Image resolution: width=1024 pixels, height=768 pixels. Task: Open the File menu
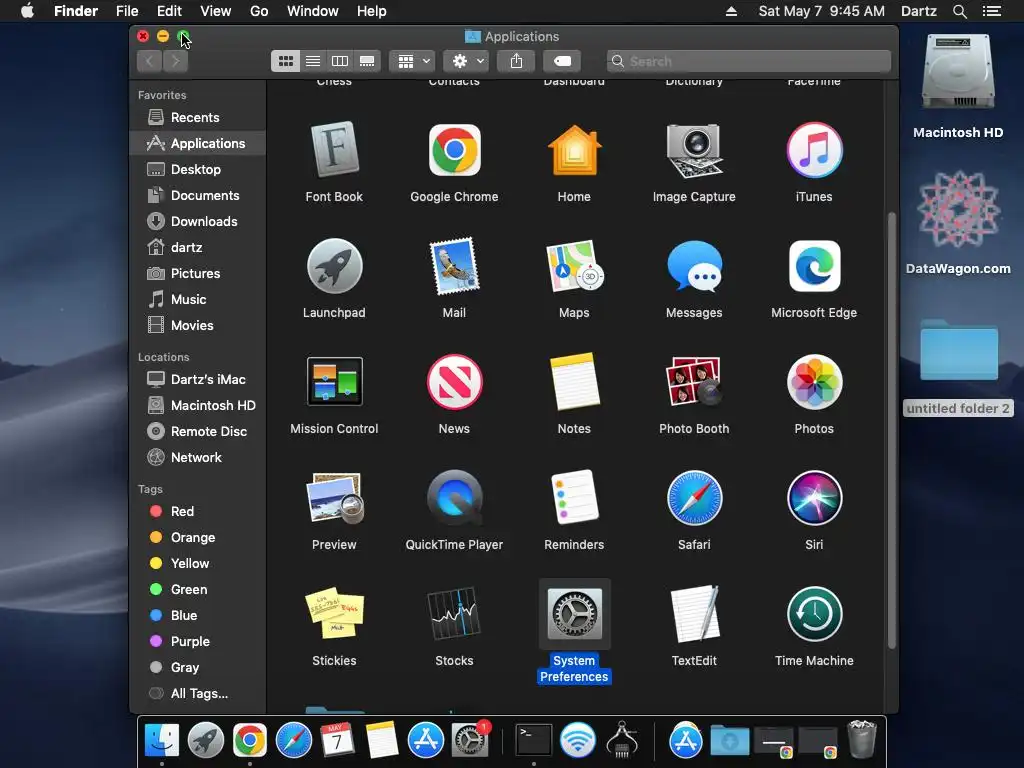[x=127, y=11]
